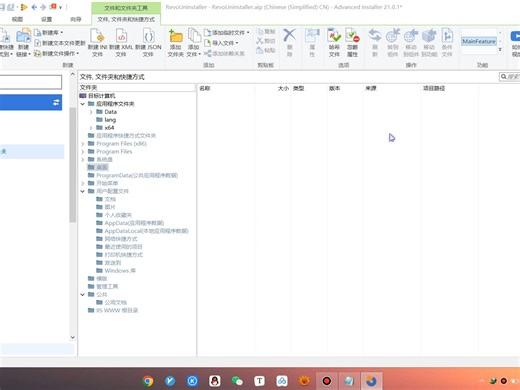Open Chrome from the taskbar

point(148,381)
